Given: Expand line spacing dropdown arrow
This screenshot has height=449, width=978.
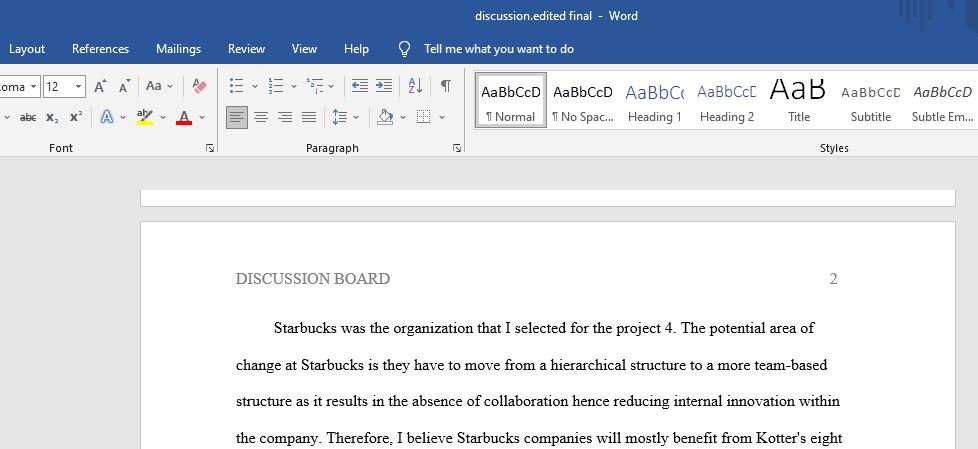Looking at the screenshot, I should coord(356,117).
